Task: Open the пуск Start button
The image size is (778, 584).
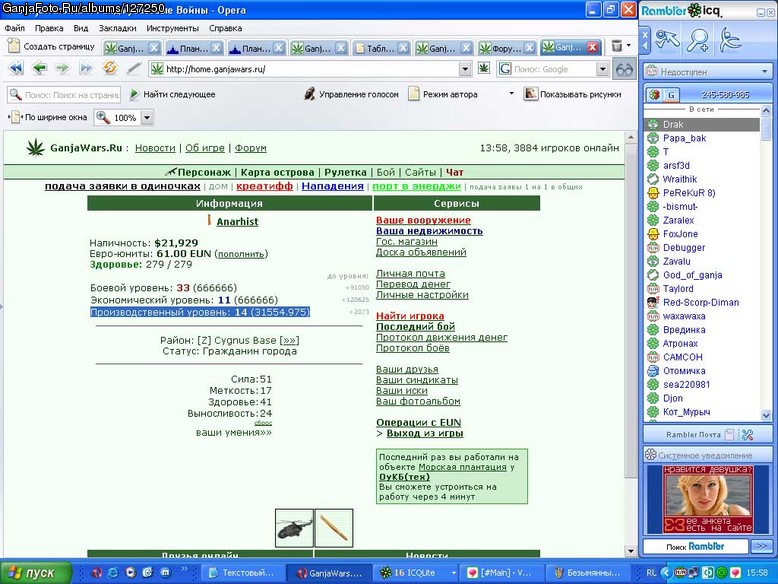Action: click(x=36, y=573)
